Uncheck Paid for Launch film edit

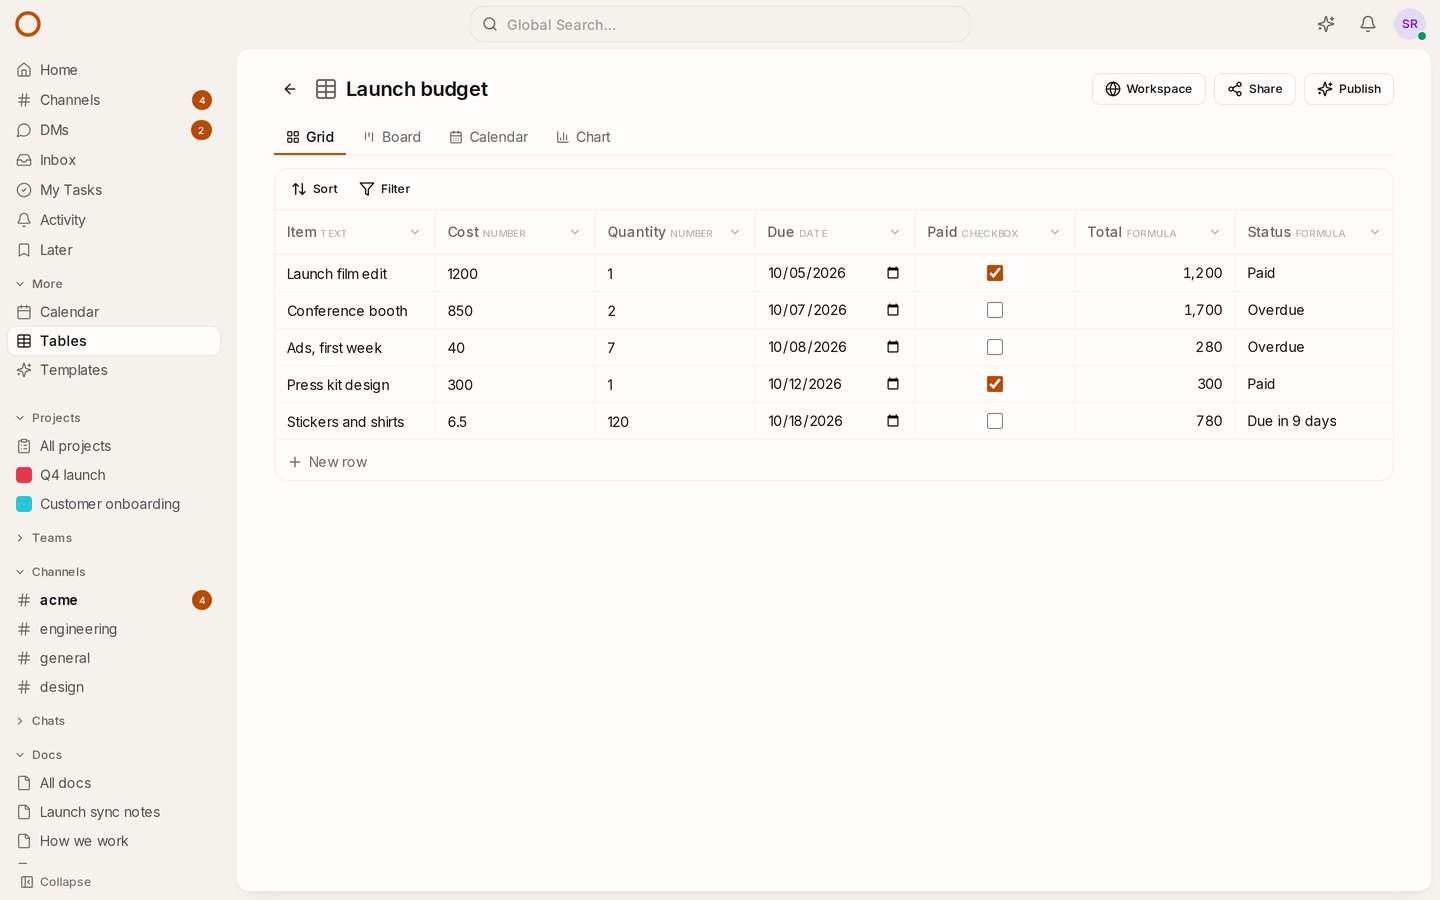click(995, 273)
